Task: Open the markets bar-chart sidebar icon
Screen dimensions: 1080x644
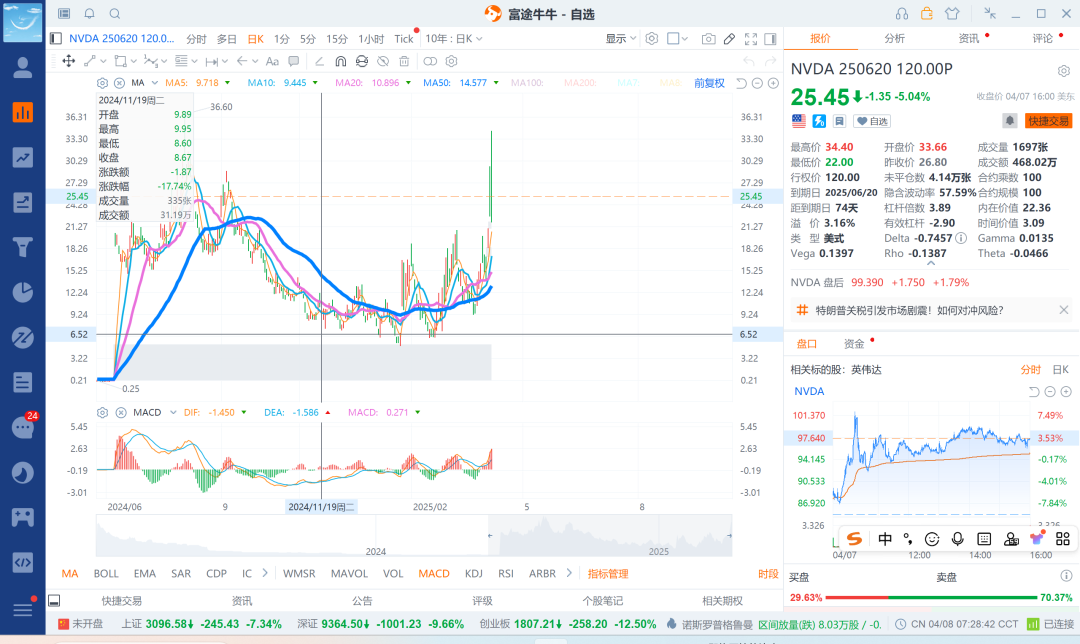Action: 23,112
